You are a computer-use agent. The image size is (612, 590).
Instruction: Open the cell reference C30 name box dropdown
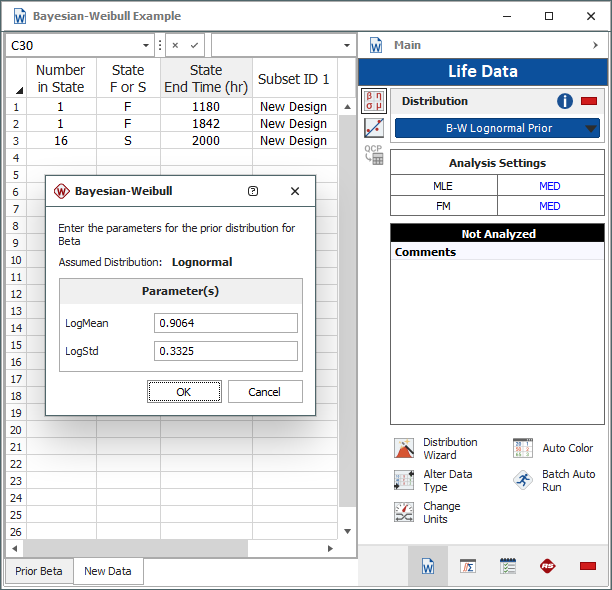[148, 46]
